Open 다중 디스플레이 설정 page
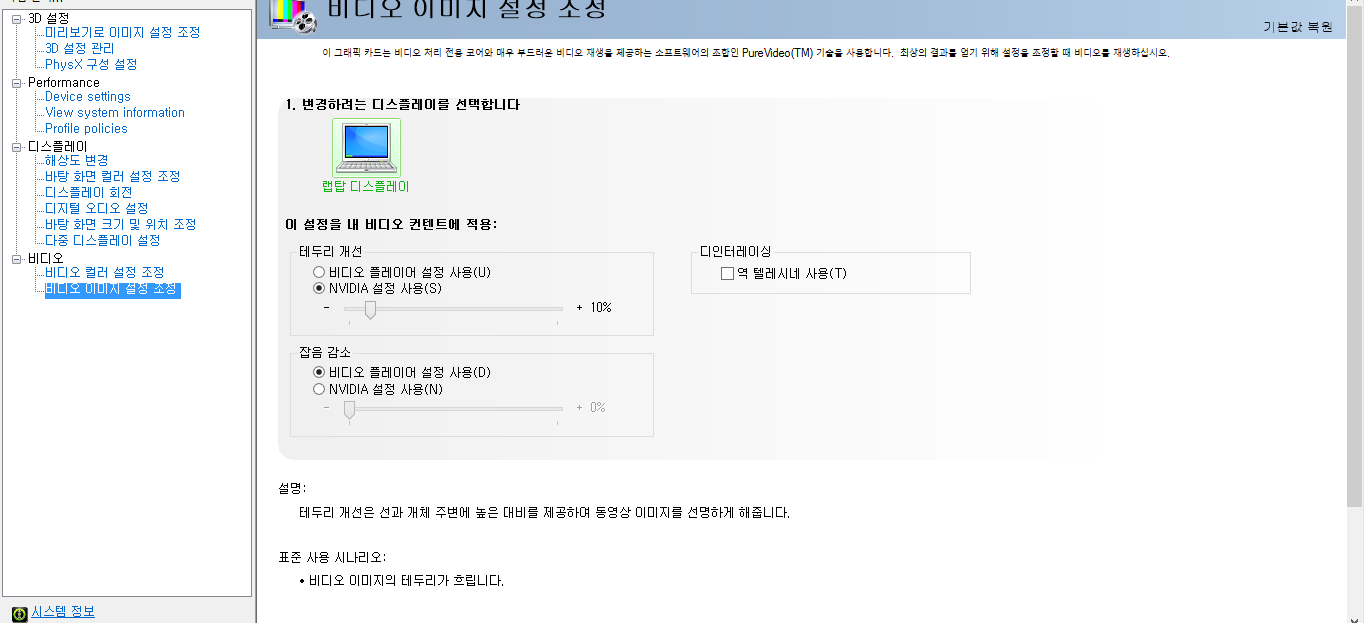This screenshot has height=623, width=1364. point(102,241)
